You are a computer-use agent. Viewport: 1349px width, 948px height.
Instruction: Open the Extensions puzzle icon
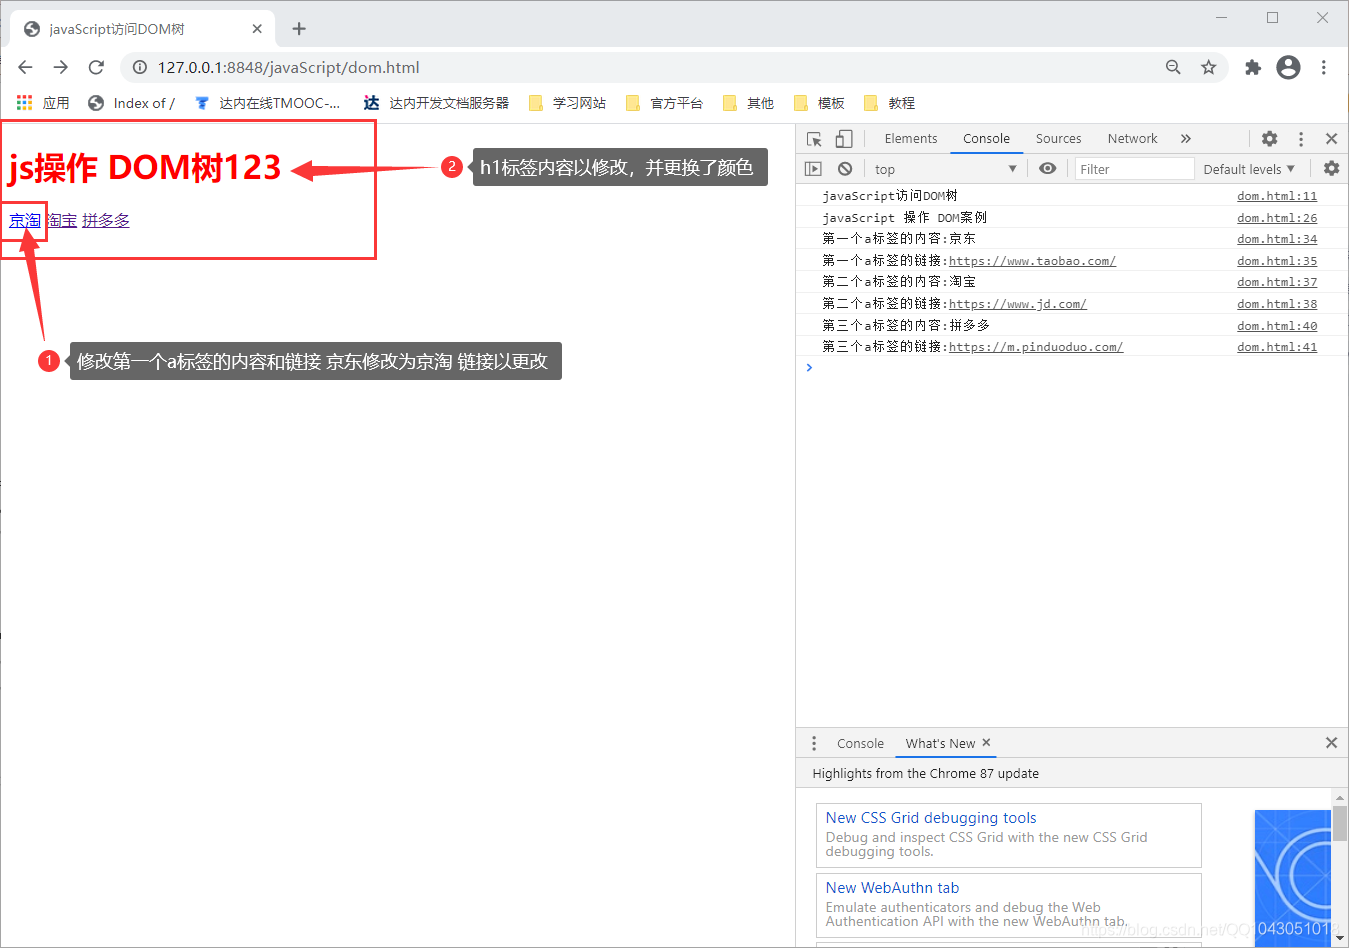pos(1253,67)
